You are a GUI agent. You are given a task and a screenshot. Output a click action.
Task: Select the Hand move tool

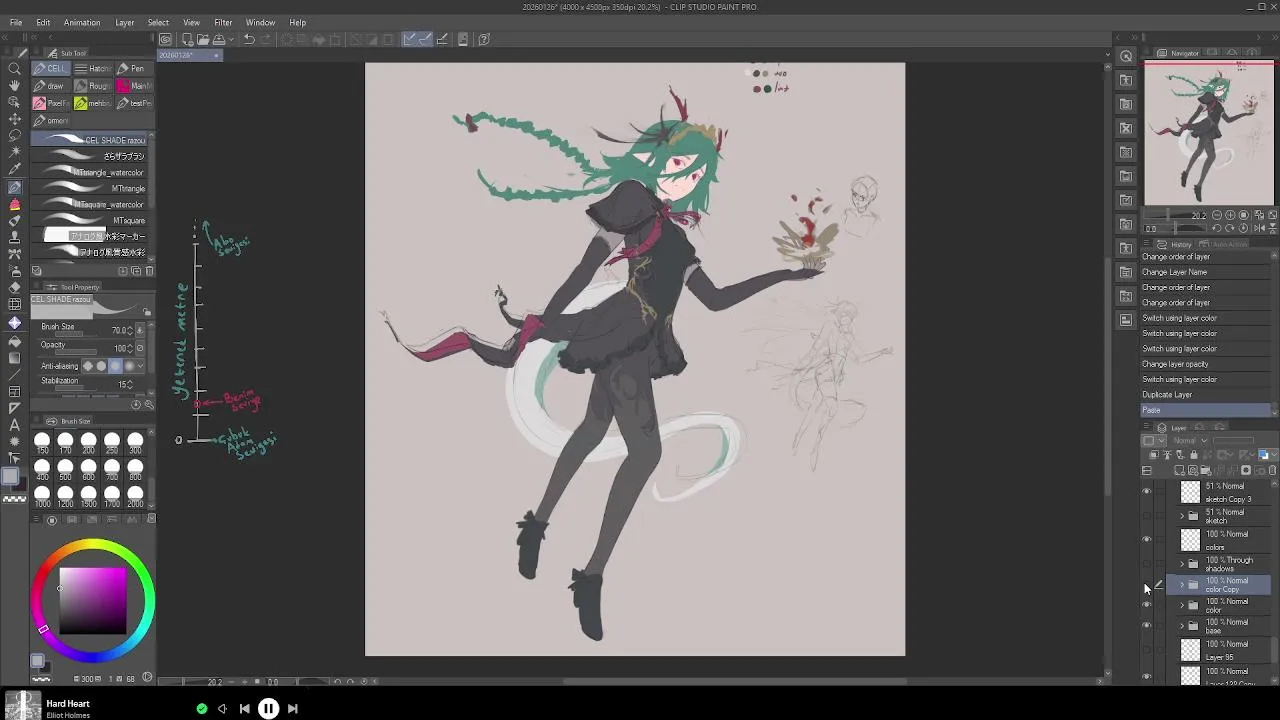(14, 86)
